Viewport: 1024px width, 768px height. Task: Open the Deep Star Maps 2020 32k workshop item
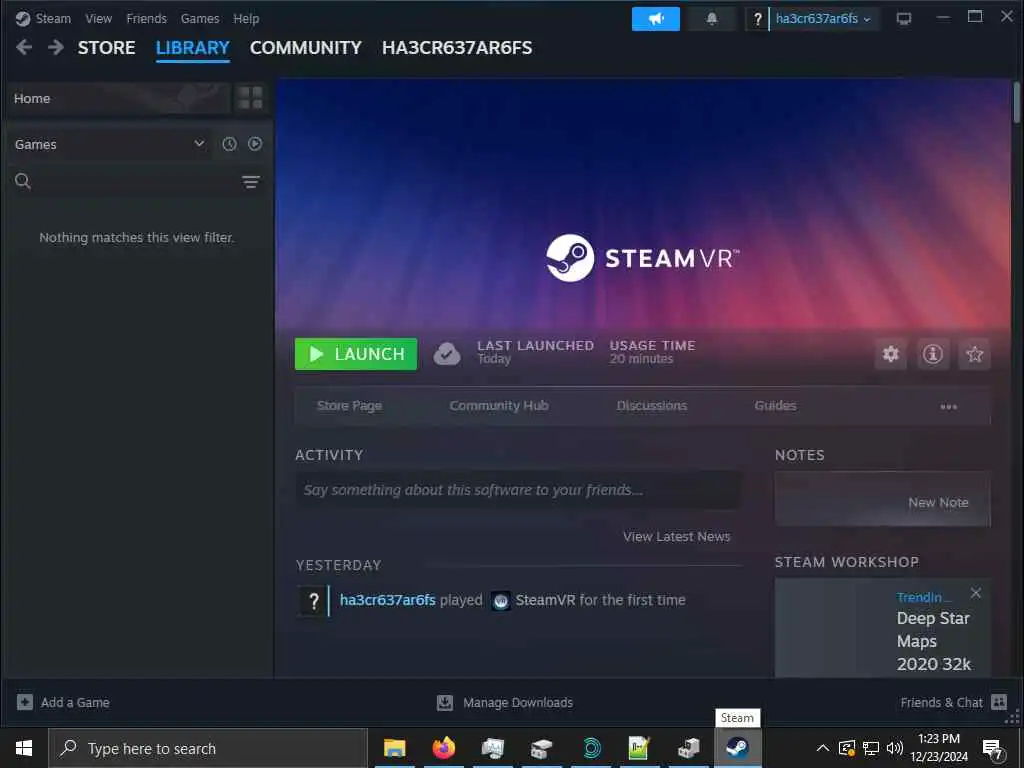pos(933,641)
